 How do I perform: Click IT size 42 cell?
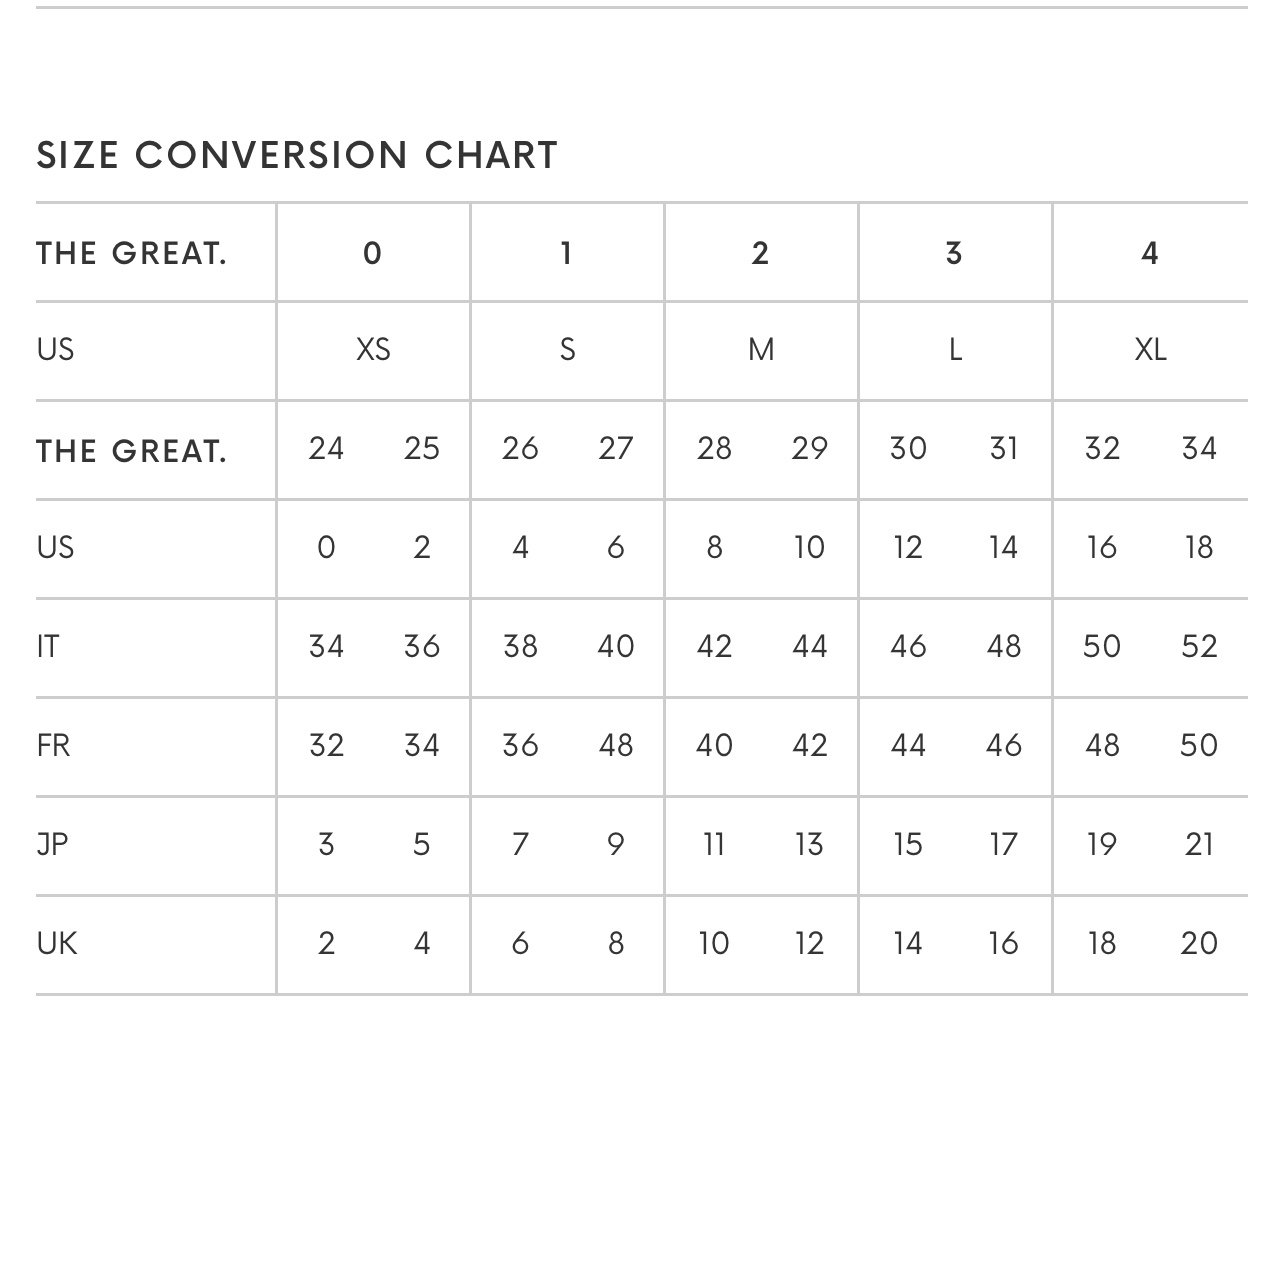click(x=714, y=646)
